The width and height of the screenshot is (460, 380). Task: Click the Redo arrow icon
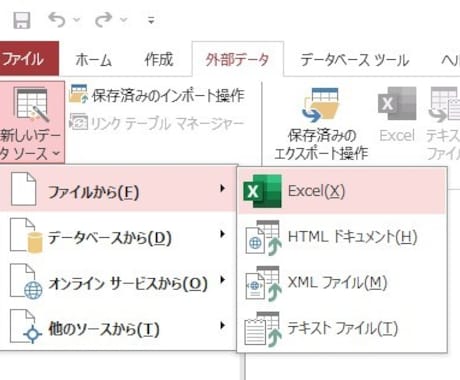tap(104, 20)
